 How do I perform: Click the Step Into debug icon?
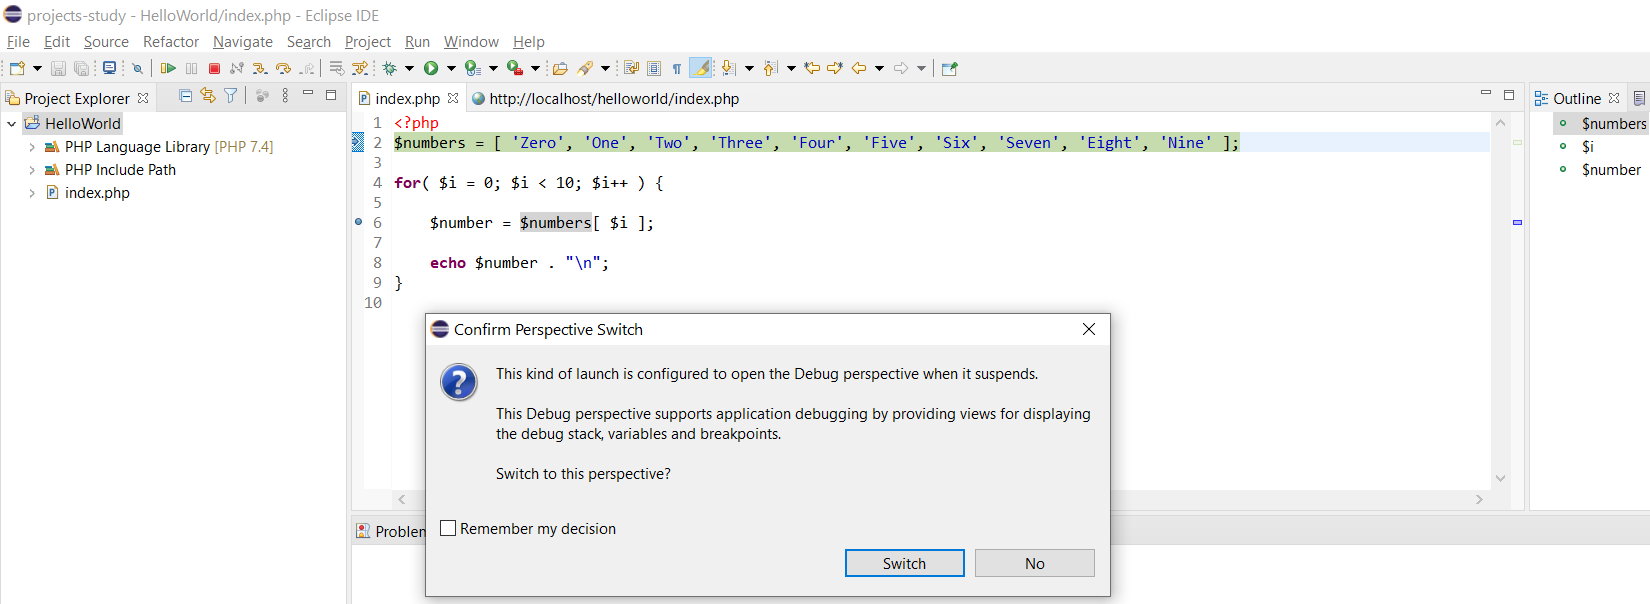[x=260, y=68]
